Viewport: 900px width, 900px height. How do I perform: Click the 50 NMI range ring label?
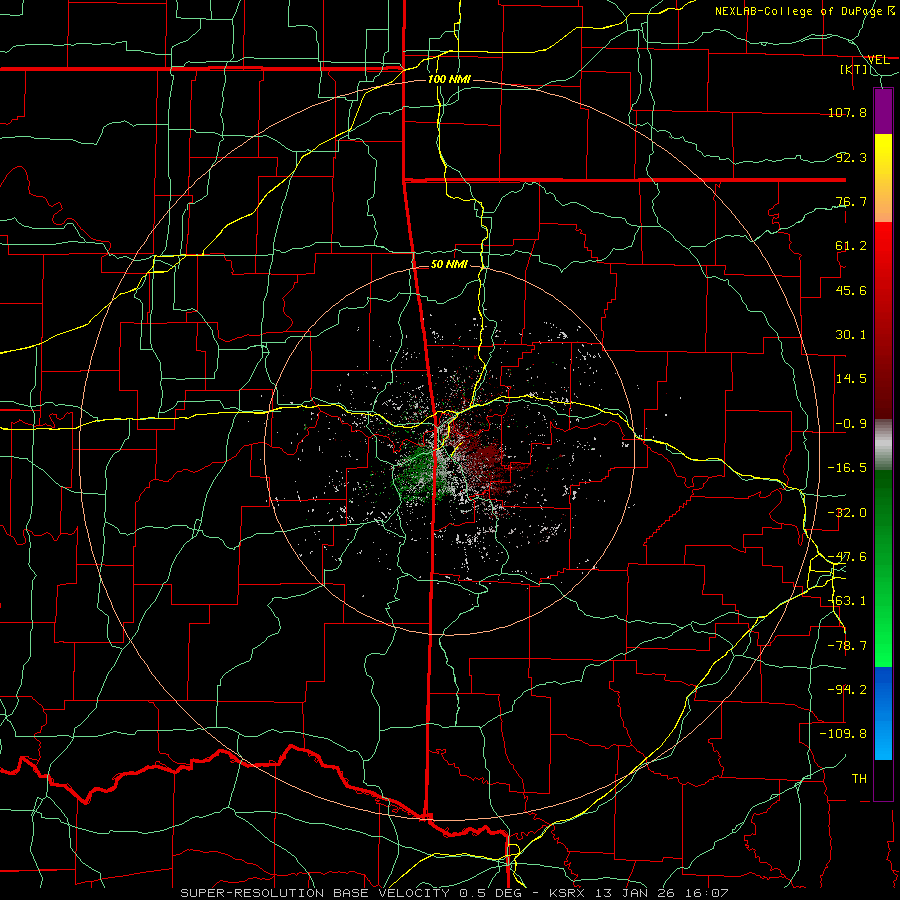click(449, 264)
